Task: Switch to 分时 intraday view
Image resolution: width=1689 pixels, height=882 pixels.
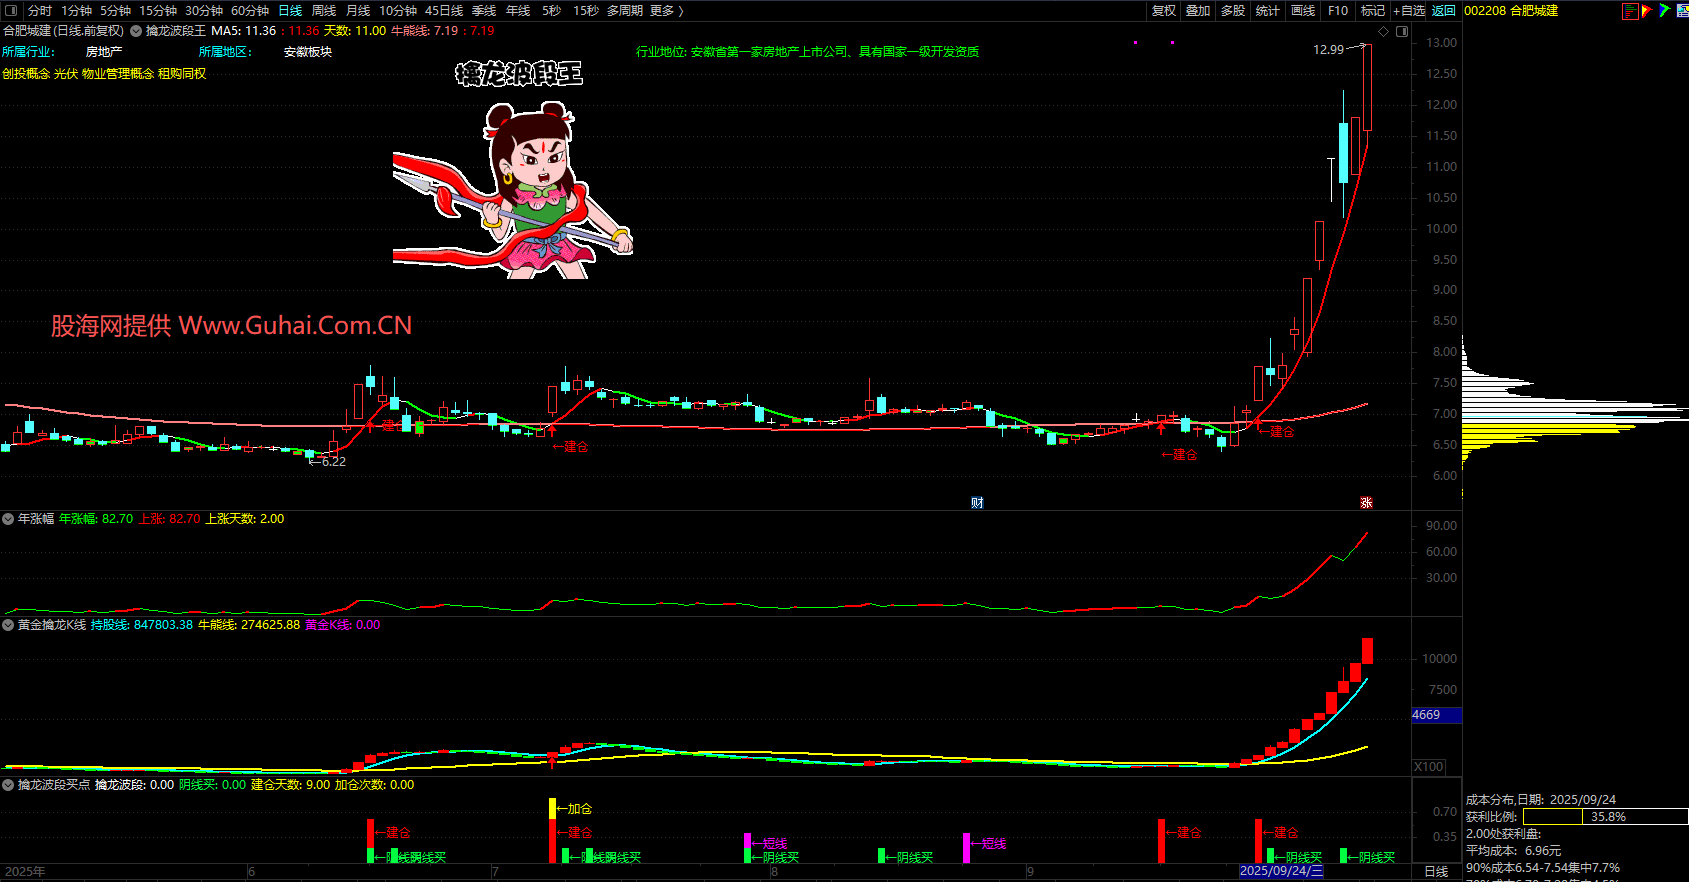Action: 40,11
